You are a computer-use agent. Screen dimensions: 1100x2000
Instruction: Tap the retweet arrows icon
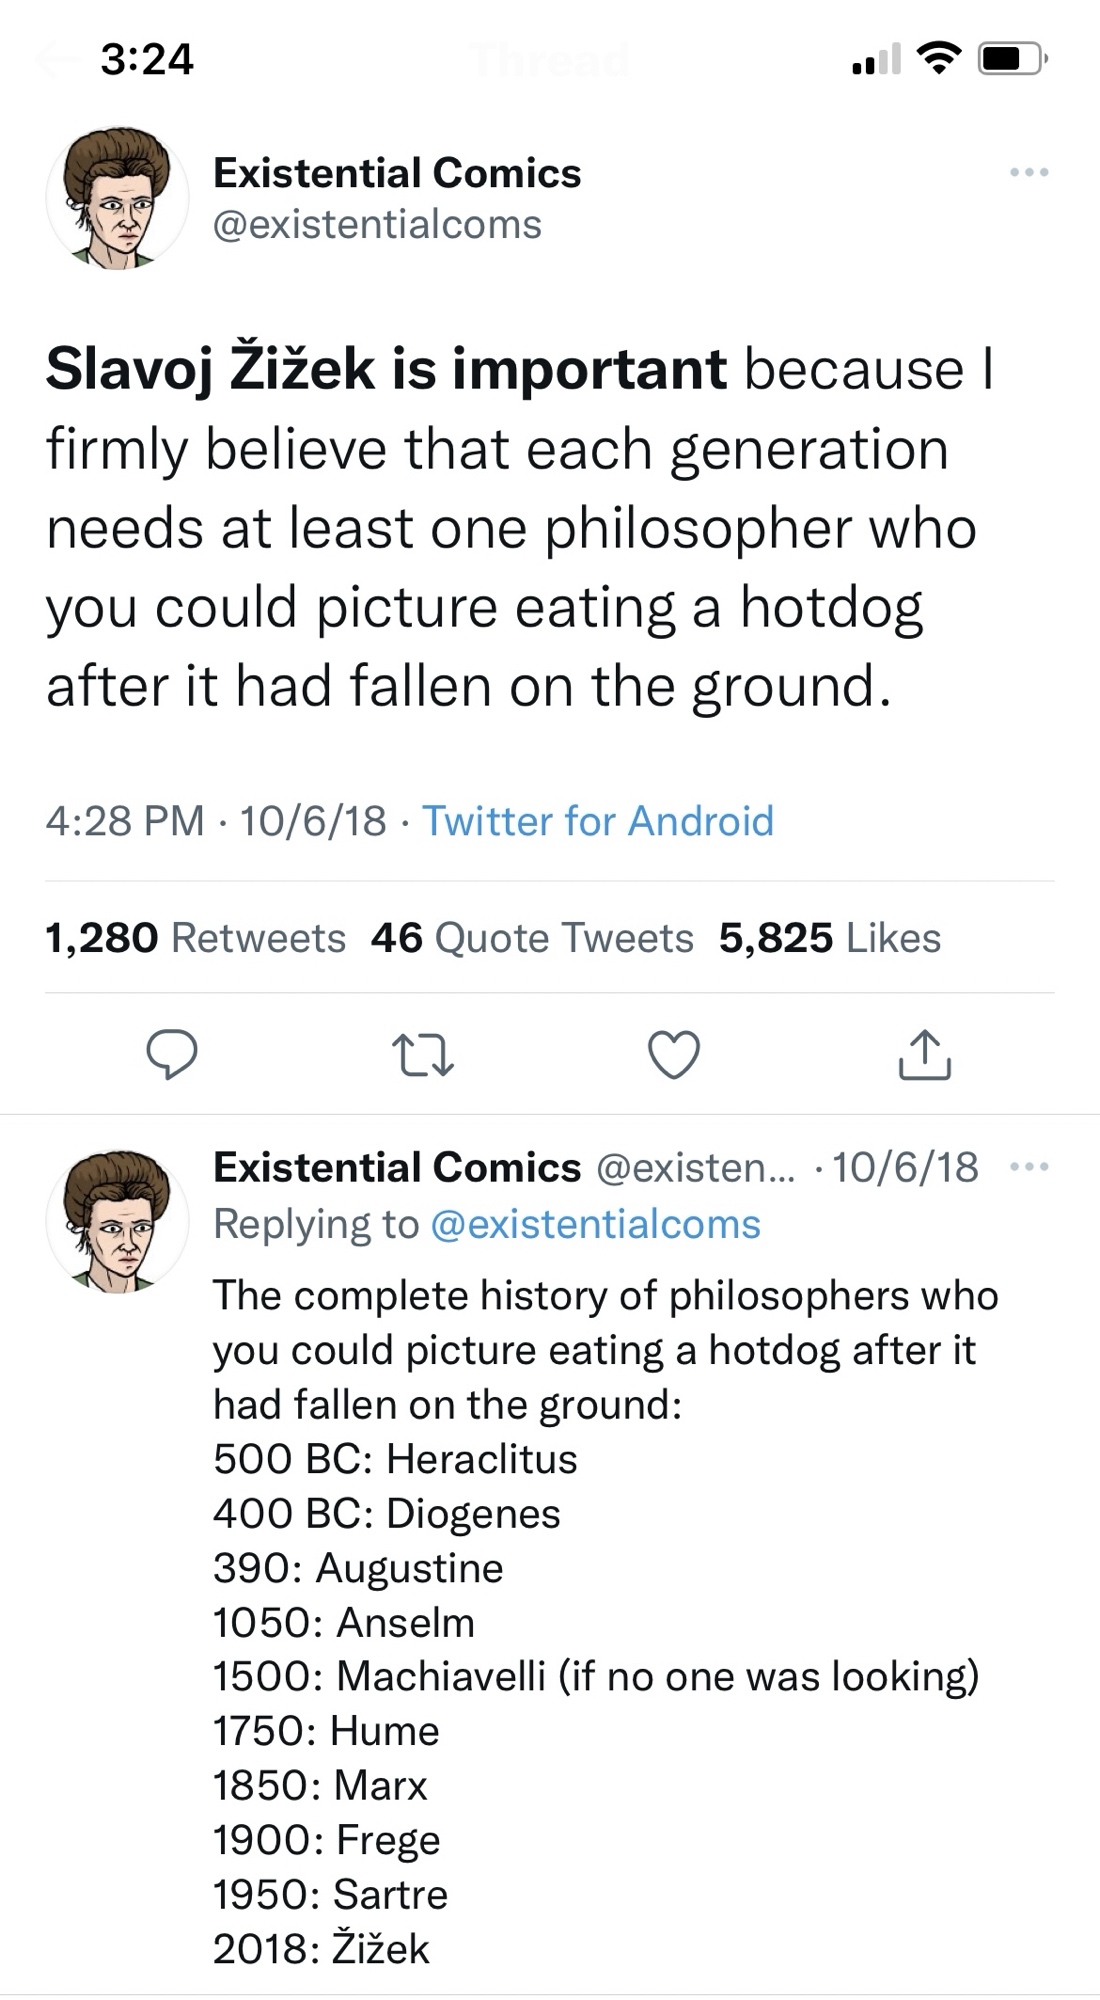[x=423, y=1055]
